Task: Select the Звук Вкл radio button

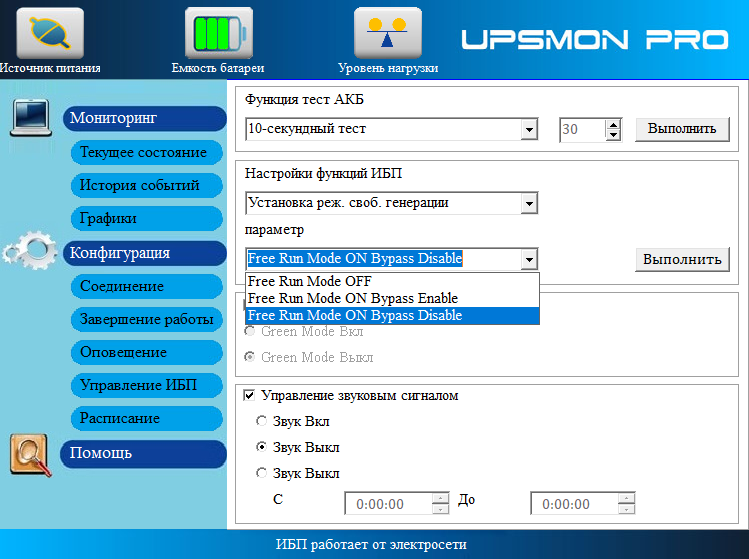Action: [261, 421]
